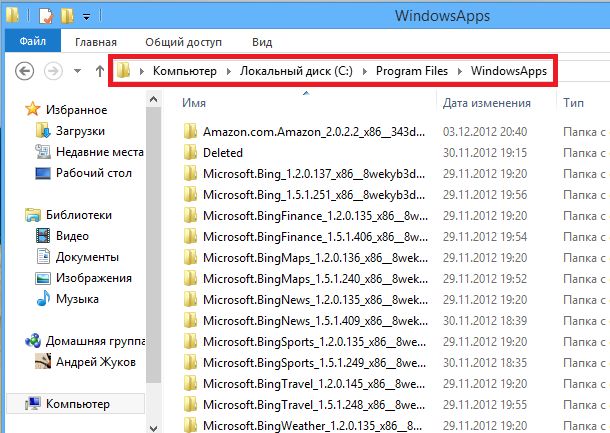Click the Видео filmstrip icon
The height and width of the screenshot is (433, 610).
tap(43, 236)
